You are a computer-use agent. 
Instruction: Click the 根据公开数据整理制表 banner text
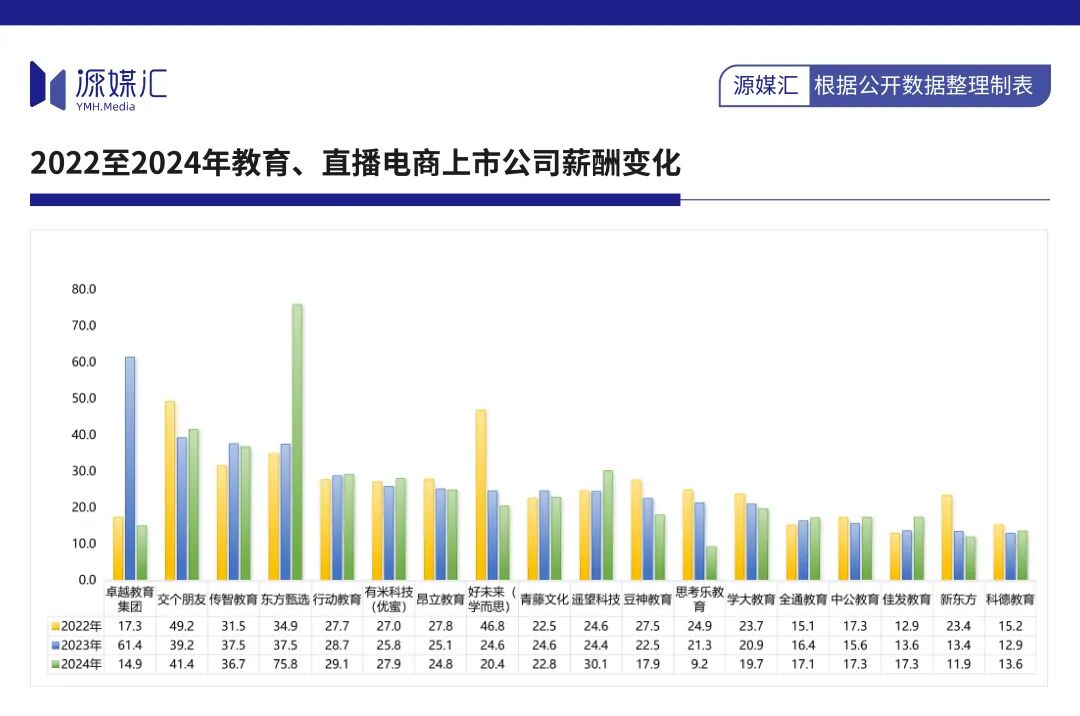click(922, 86)
